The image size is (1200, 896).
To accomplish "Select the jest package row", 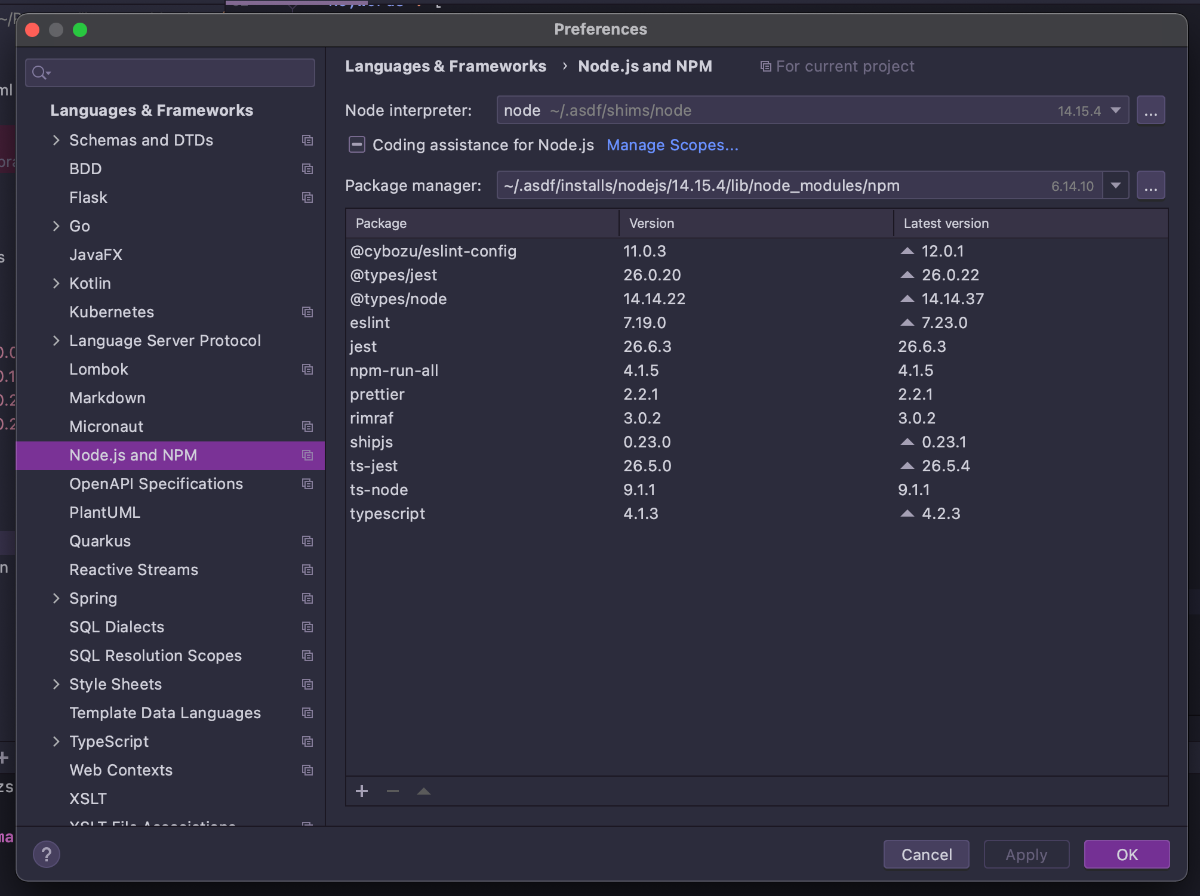I will [756, 346].
